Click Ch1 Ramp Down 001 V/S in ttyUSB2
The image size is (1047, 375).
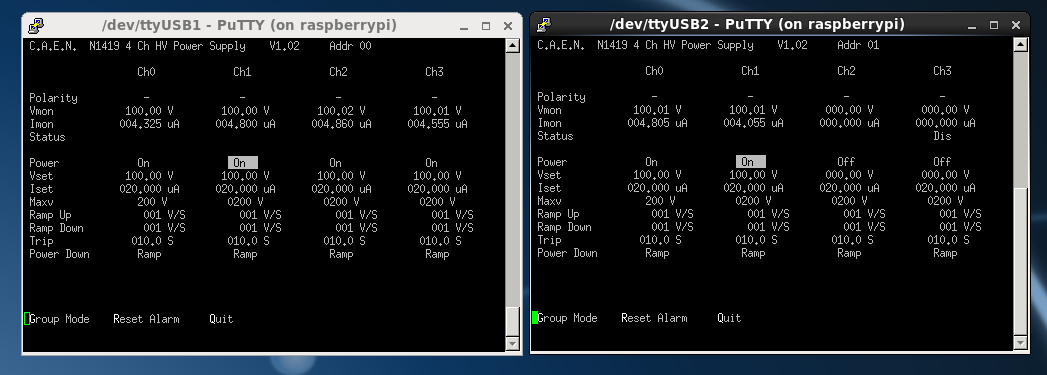coord(769,228)
